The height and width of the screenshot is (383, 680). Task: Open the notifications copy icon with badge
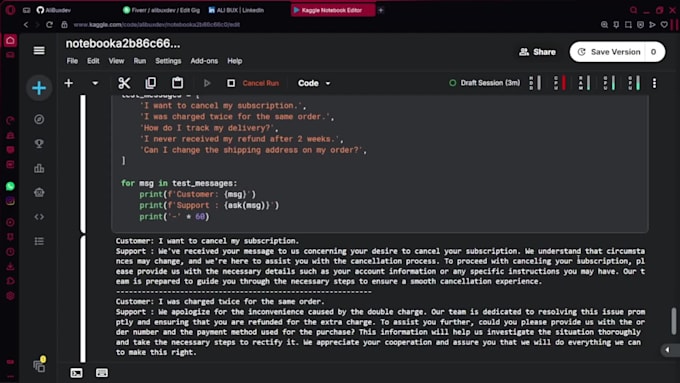click(39, 365)
